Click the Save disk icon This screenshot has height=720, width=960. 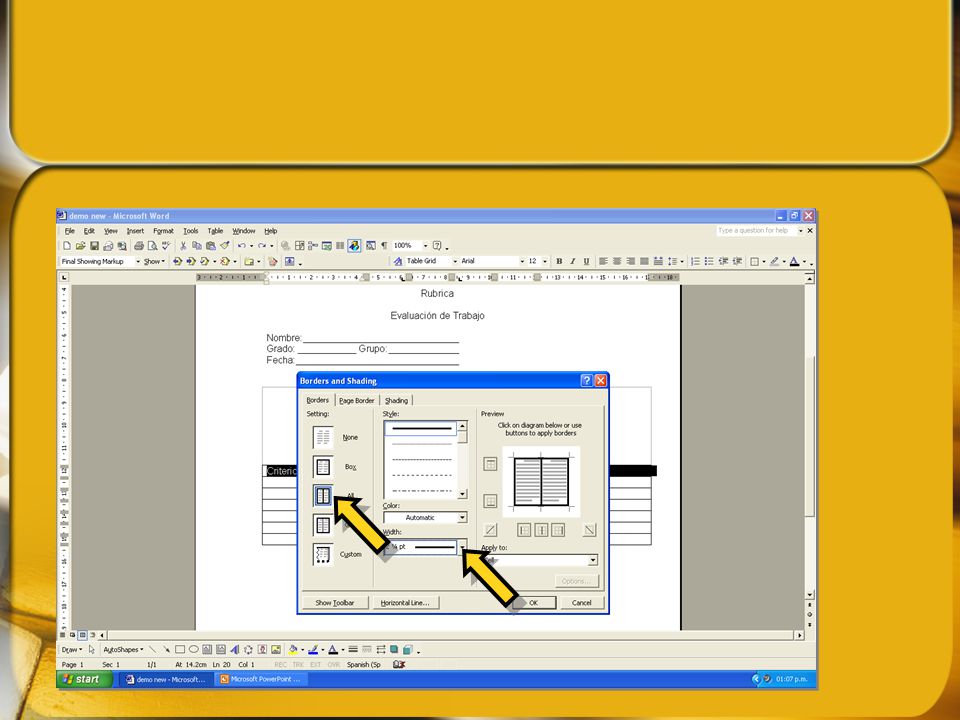94,246
